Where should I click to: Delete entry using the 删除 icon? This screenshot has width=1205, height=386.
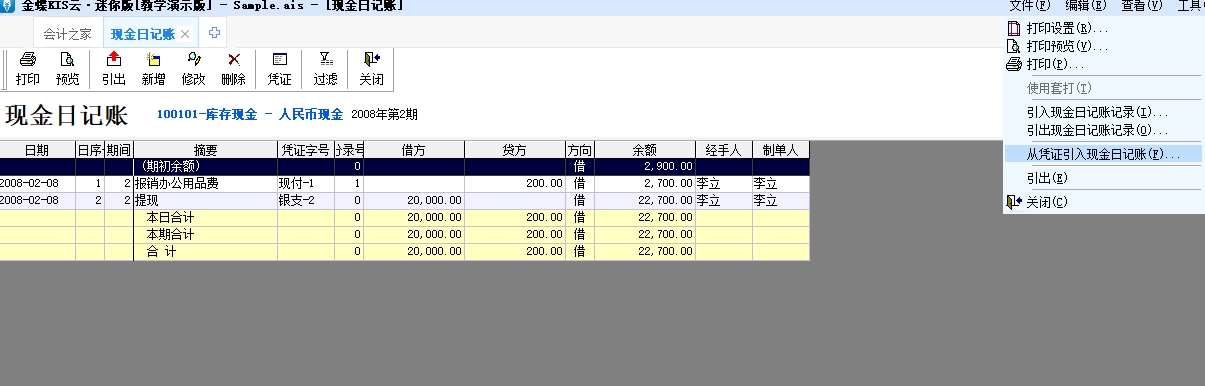point(233,69)
